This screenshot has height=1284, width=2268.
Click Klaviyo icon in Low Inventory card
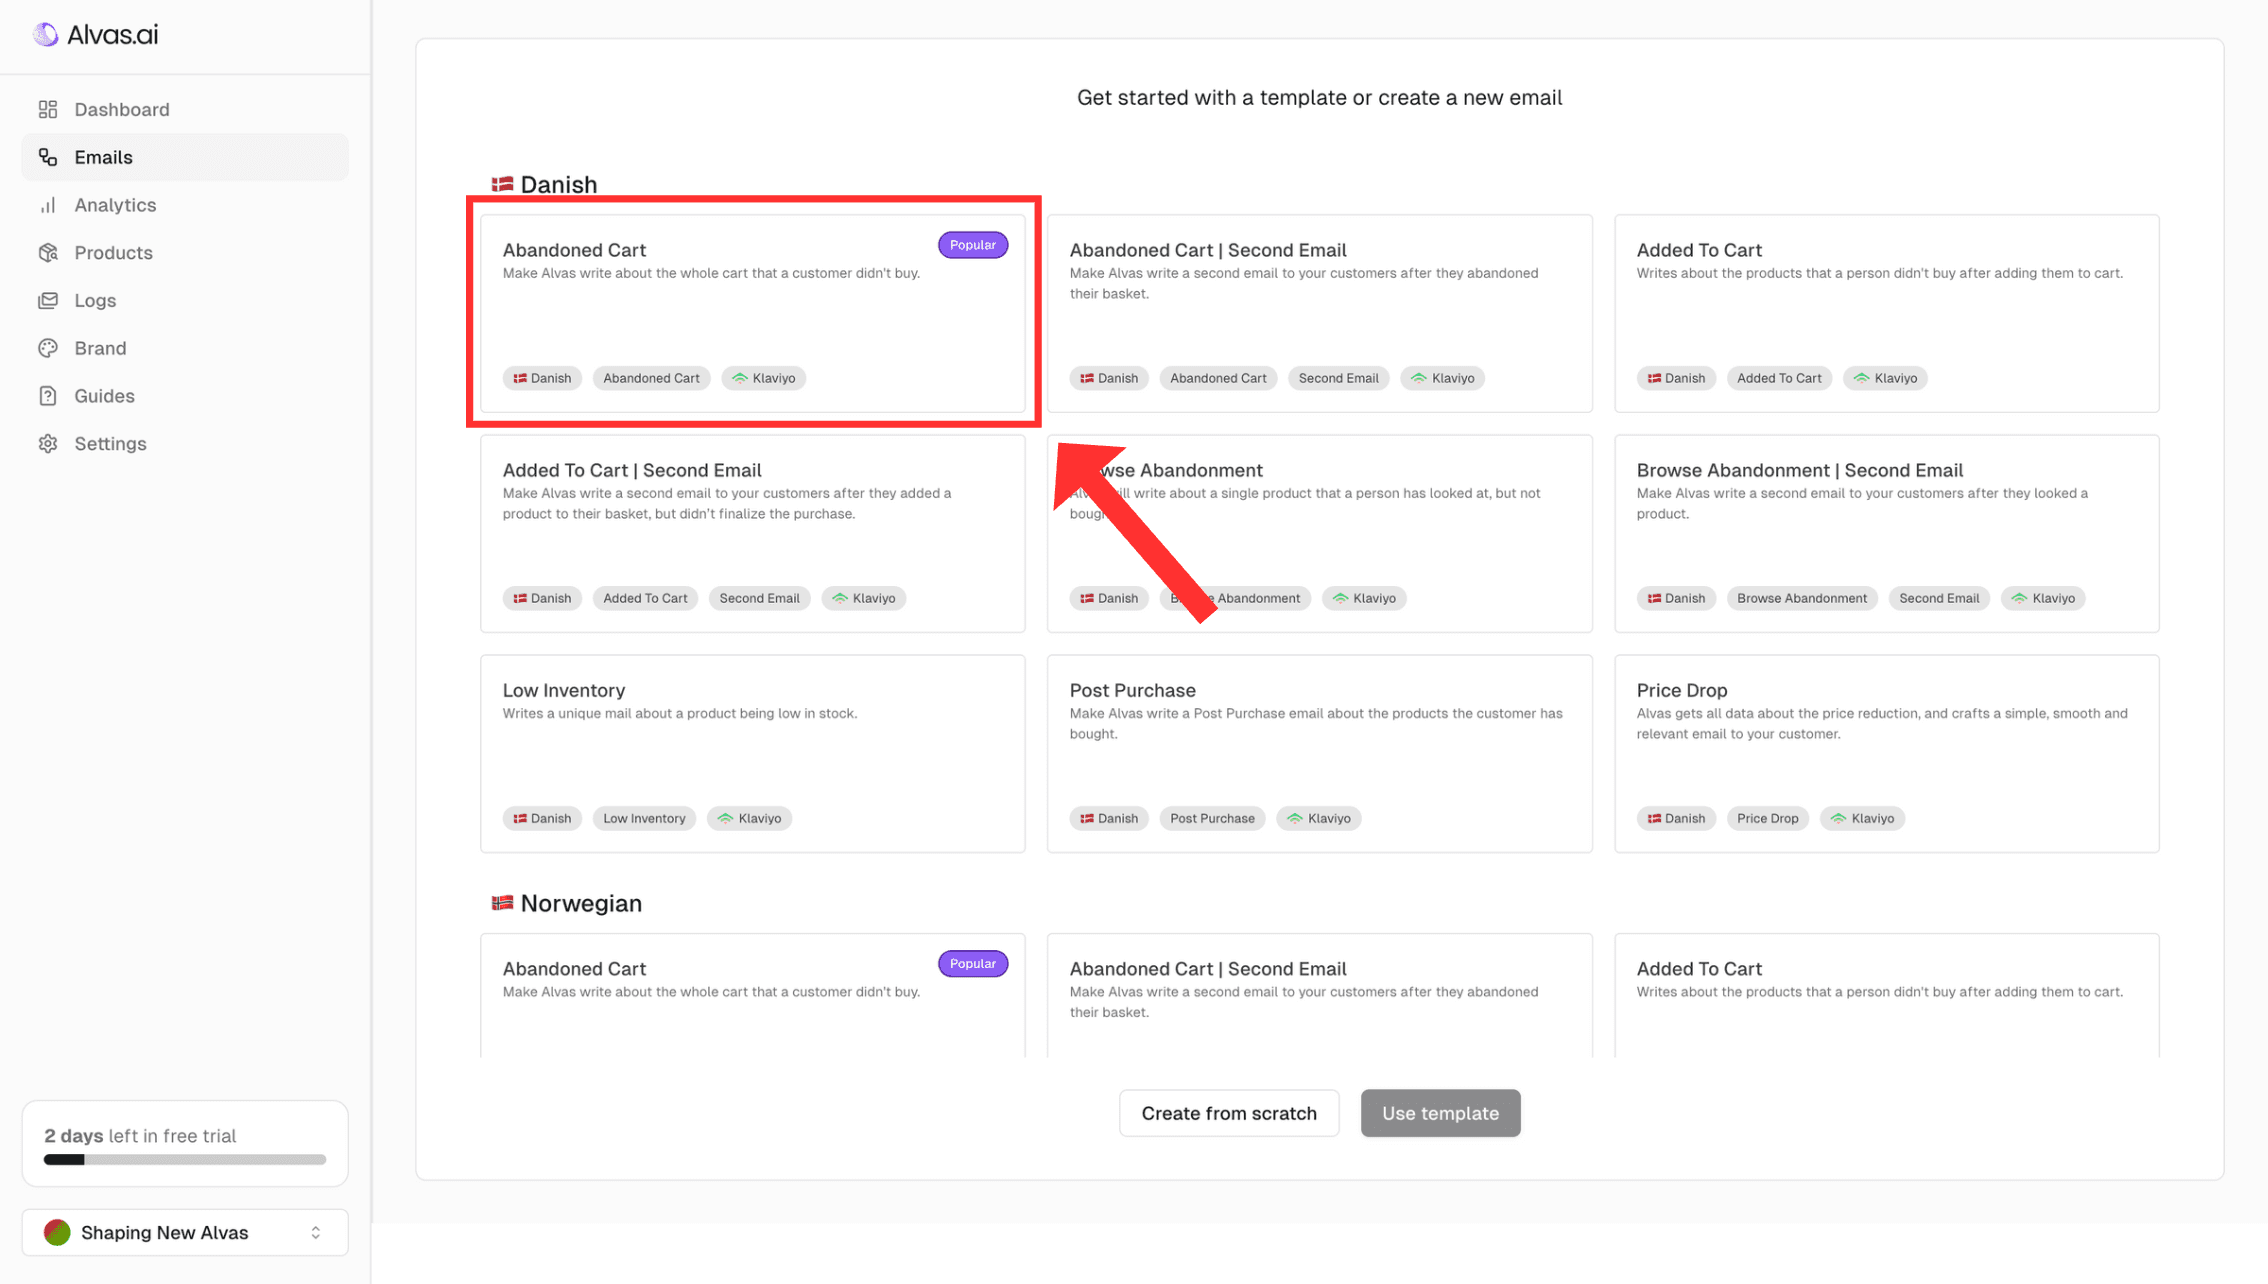[x=726, y=818]
